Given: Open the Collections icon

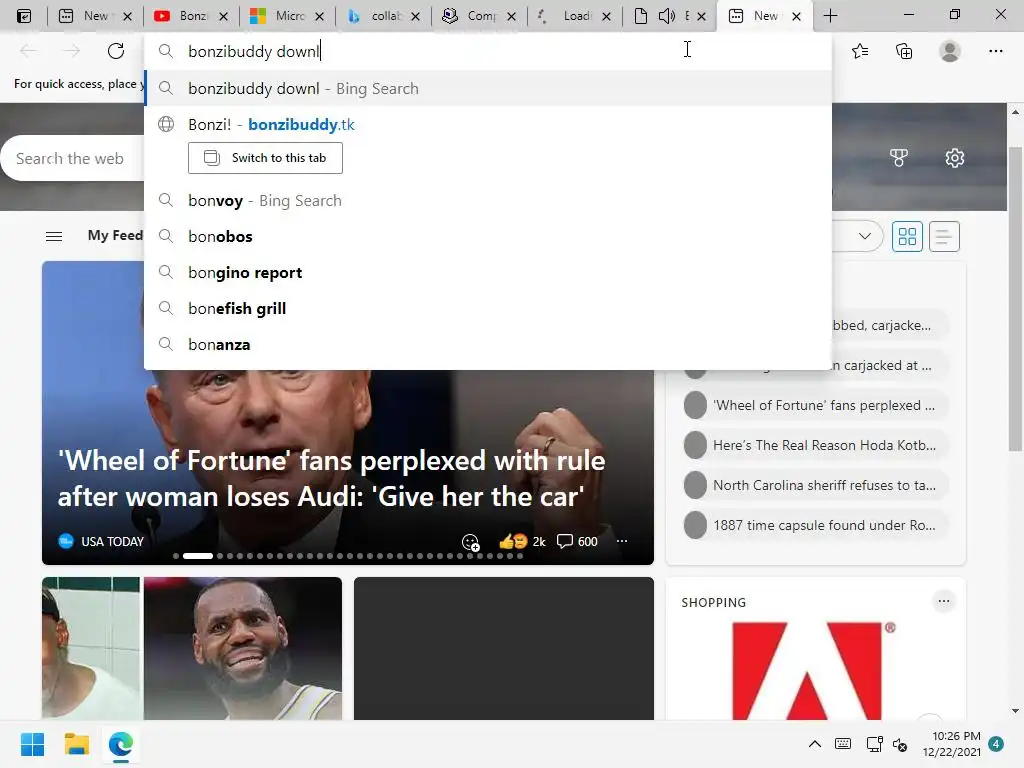Looking at the screenshot, I should click(904, 51).
